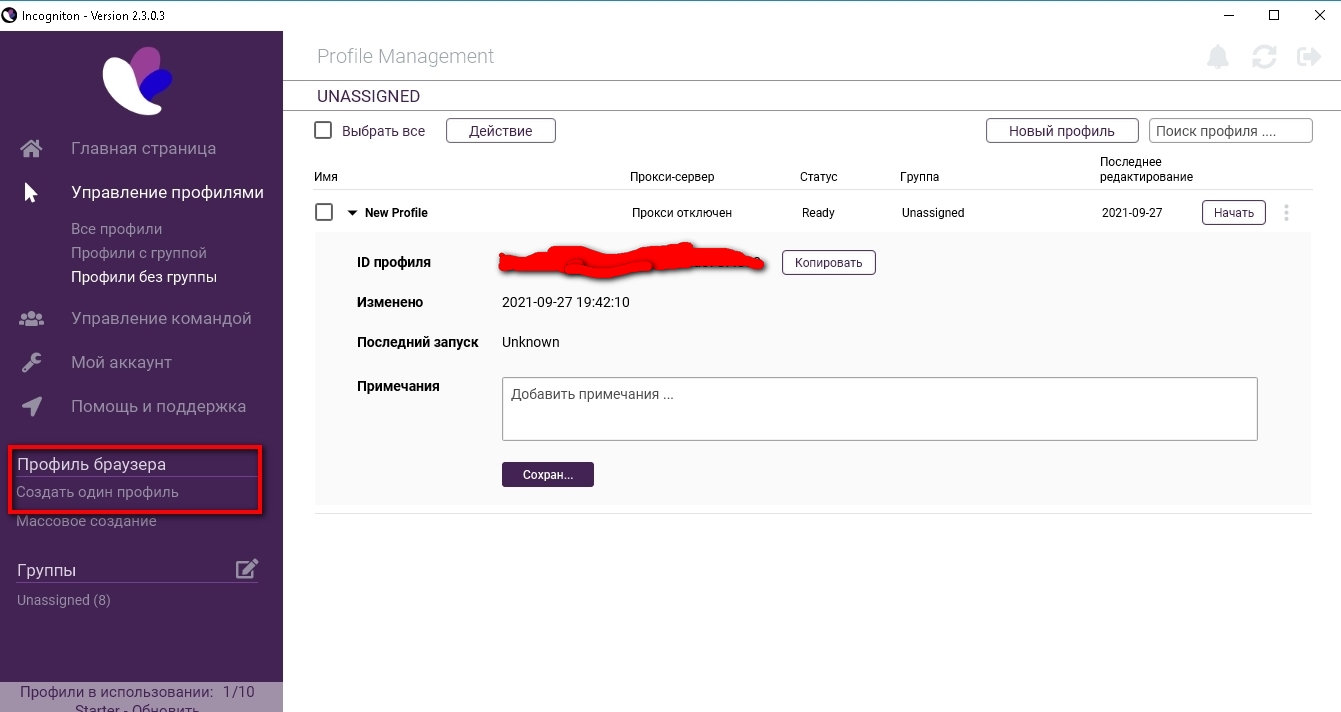Viewport: 1341px width, 712px height.
Task: Click Создать один профиль link
Action: tap(98, 492)
